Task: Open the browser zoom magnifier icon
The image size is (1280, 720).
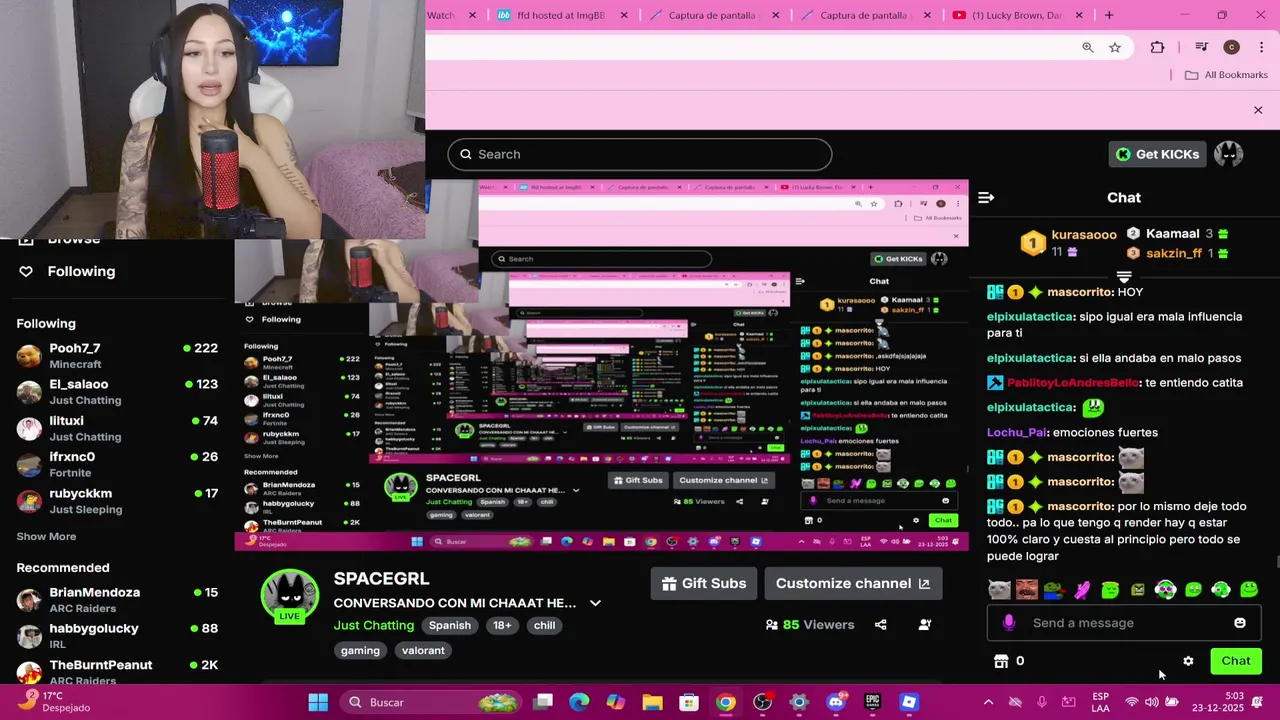Action: (1088, 47)
